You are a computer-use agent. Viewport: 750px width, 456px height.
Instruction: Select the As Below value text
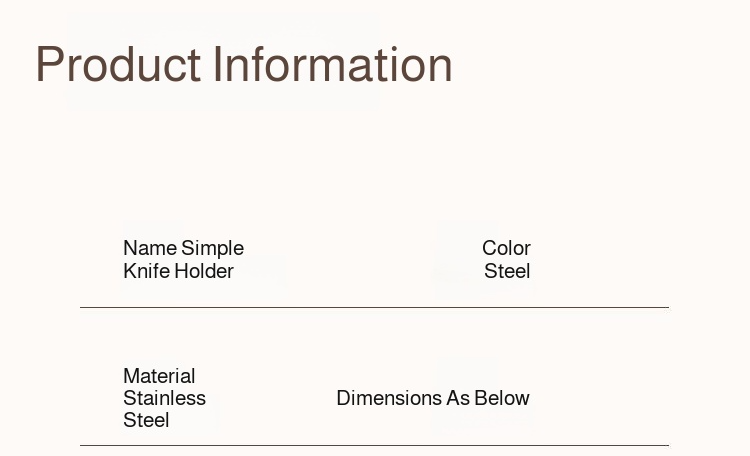pos(488,398)
